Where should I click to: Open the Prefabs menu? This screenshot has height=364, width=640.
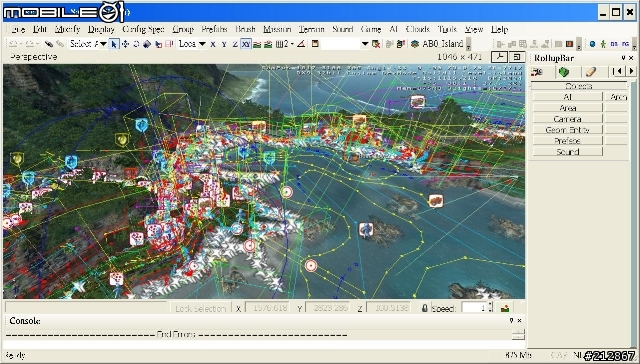214,29
